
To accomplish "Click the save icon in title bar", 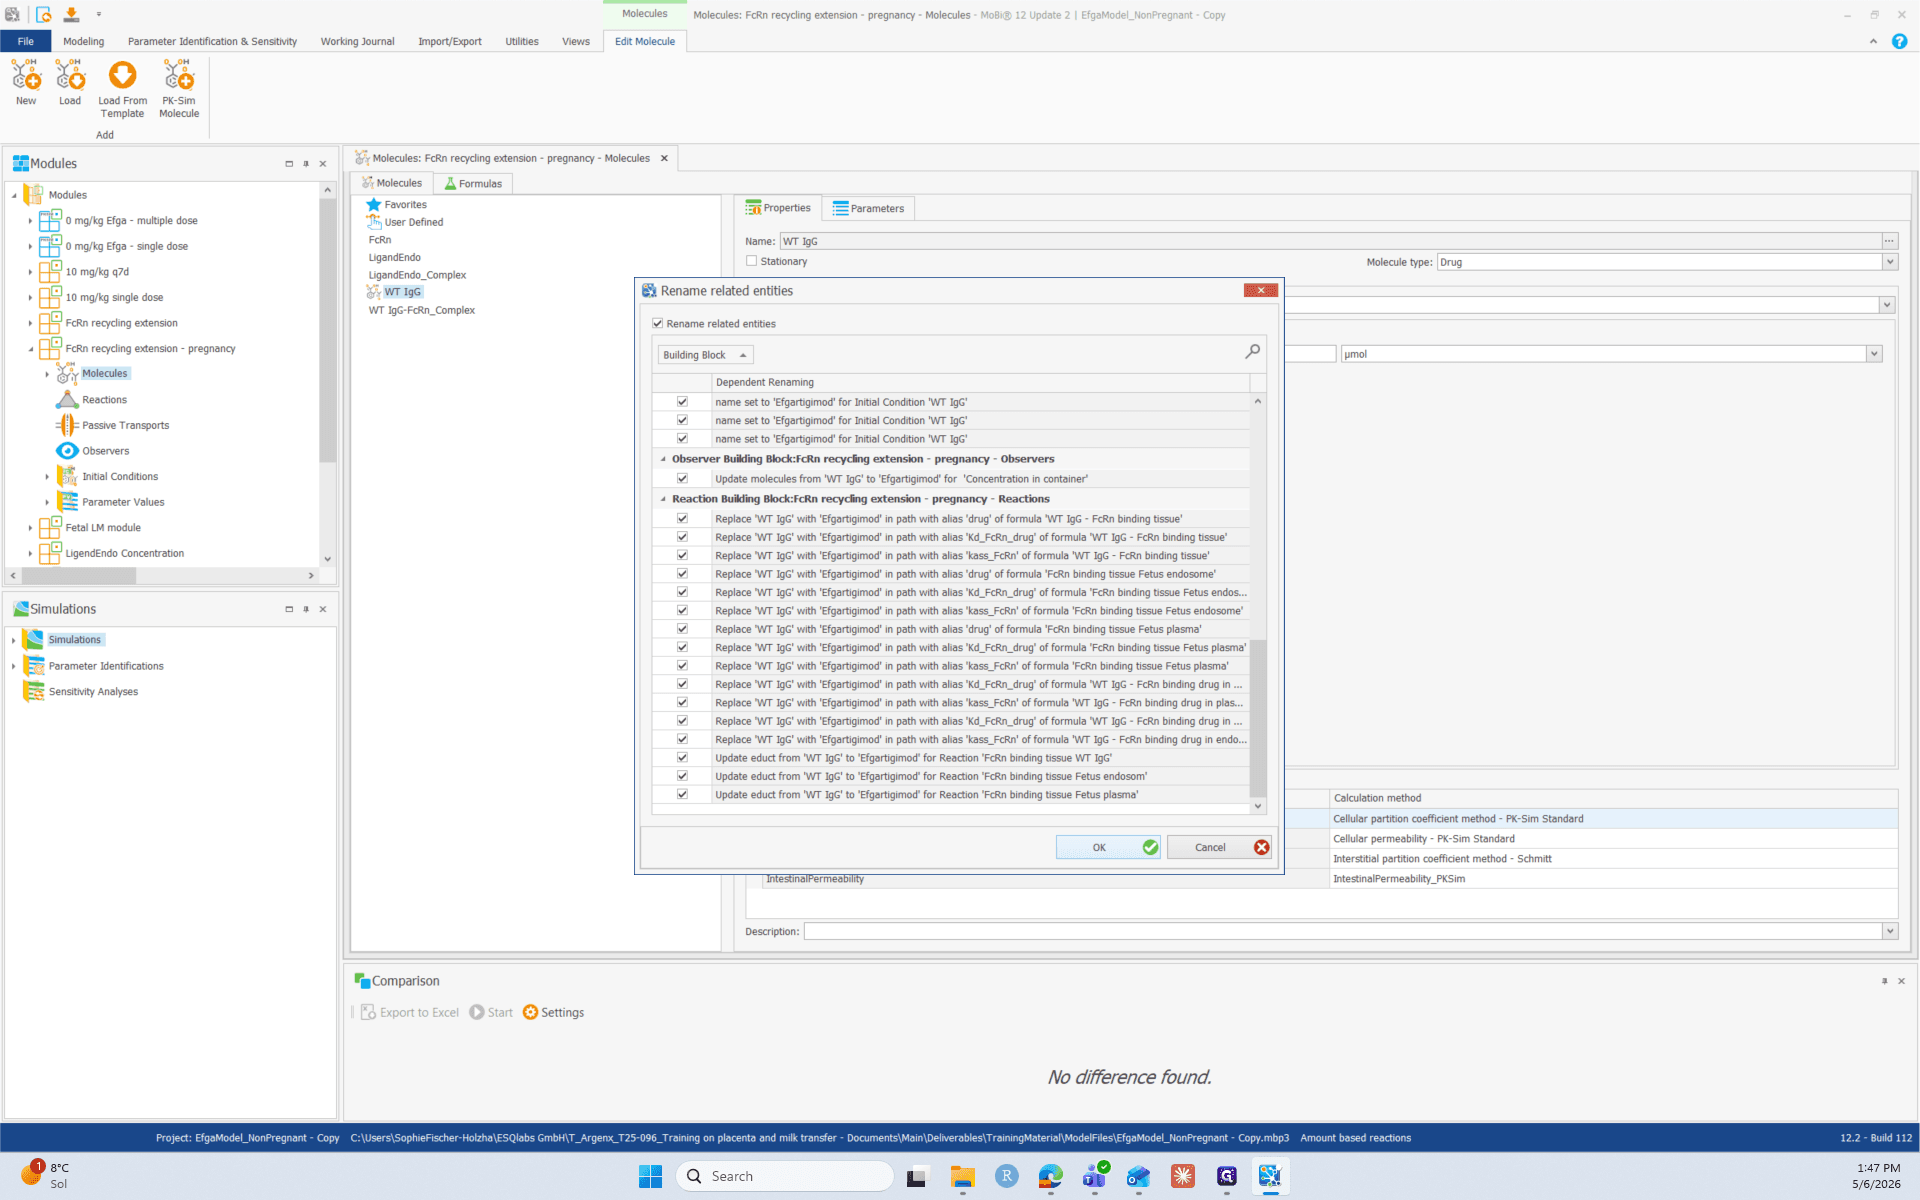I will pyautogui.click(x=71, y=14).
